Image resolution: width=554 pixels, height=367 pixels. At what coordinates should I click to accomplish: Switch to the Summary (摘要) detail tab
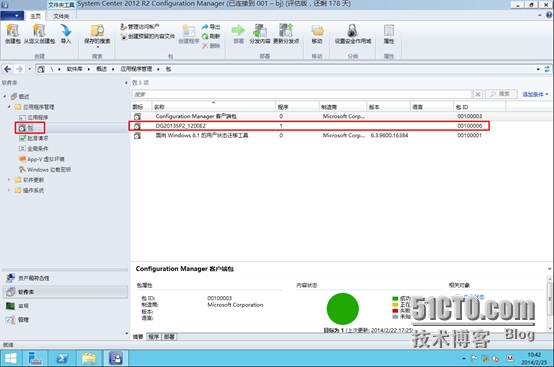tap(138, 337)
